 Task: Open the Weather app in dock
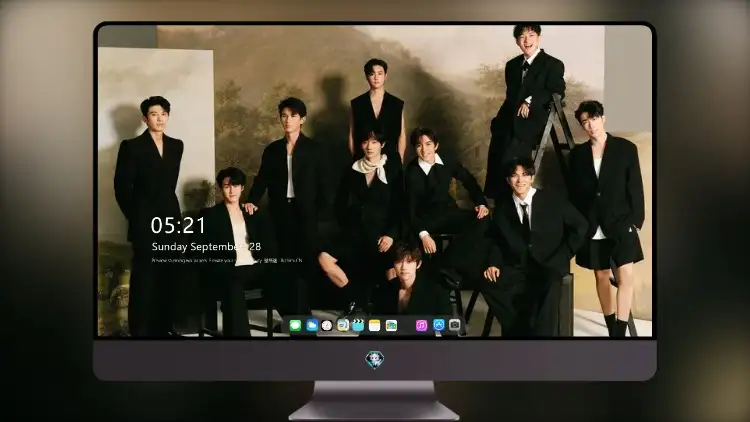tap(312, 325)
